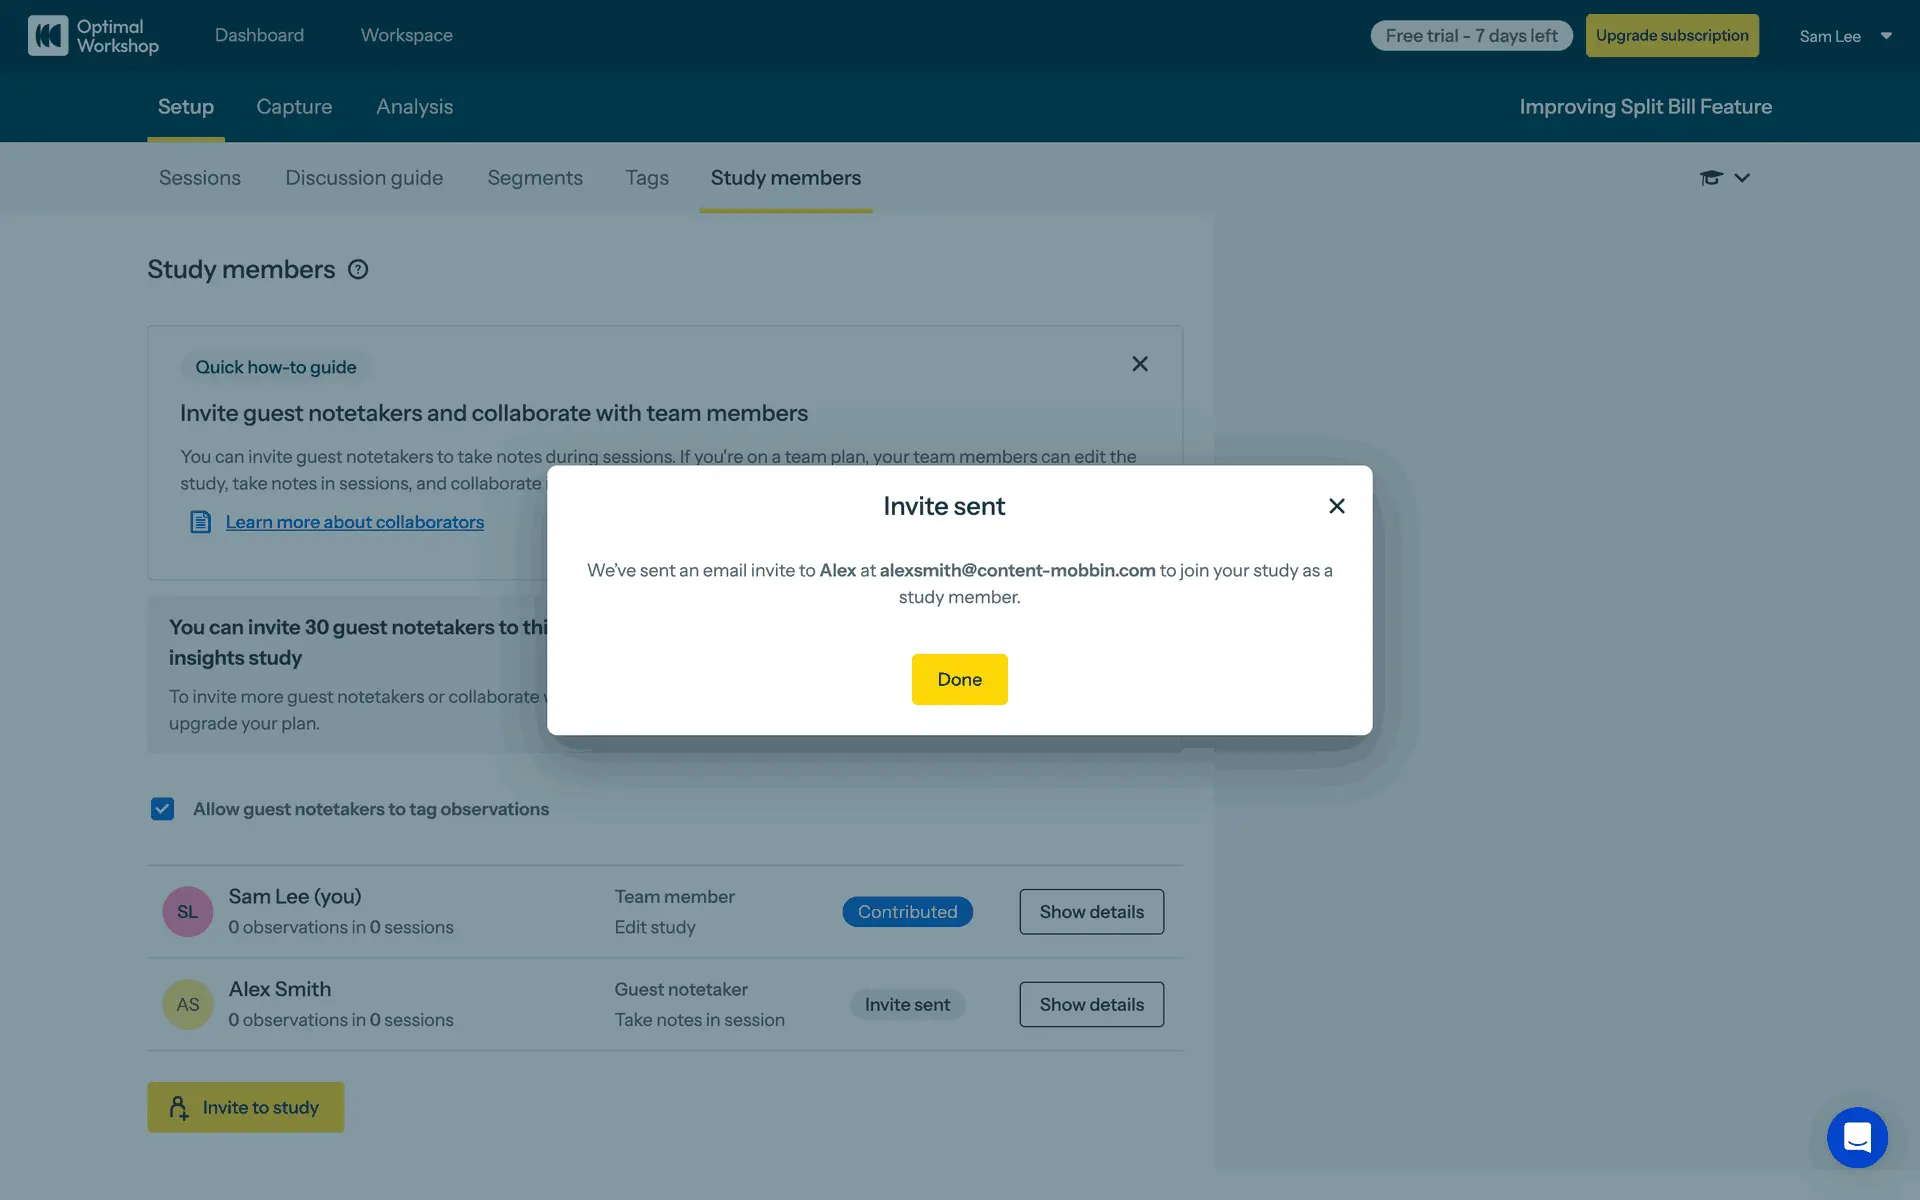Click the graduation cap learning icon
Viewport: 1920px width, 1200px height.
click(x=1710, y=178)
